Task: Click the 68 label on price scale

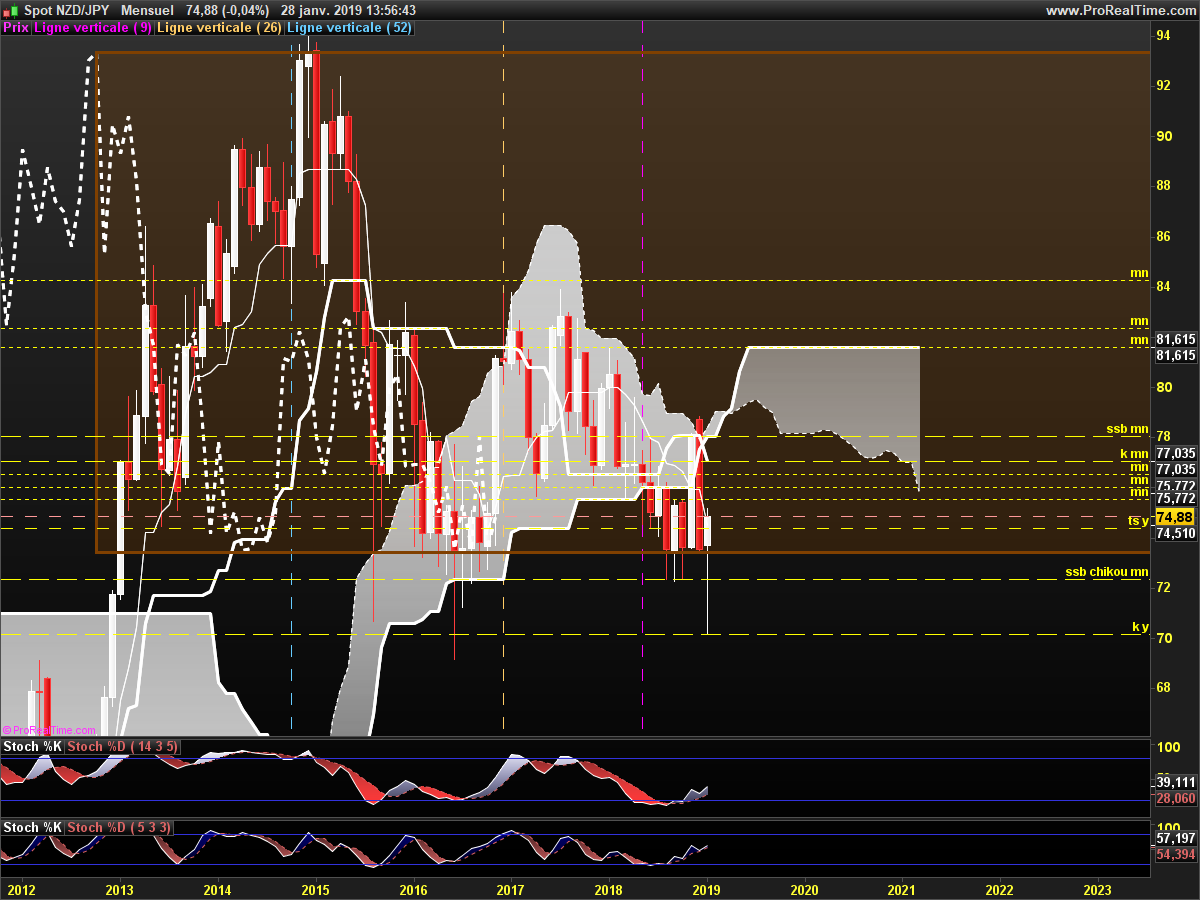Action: click(1164, 687)
